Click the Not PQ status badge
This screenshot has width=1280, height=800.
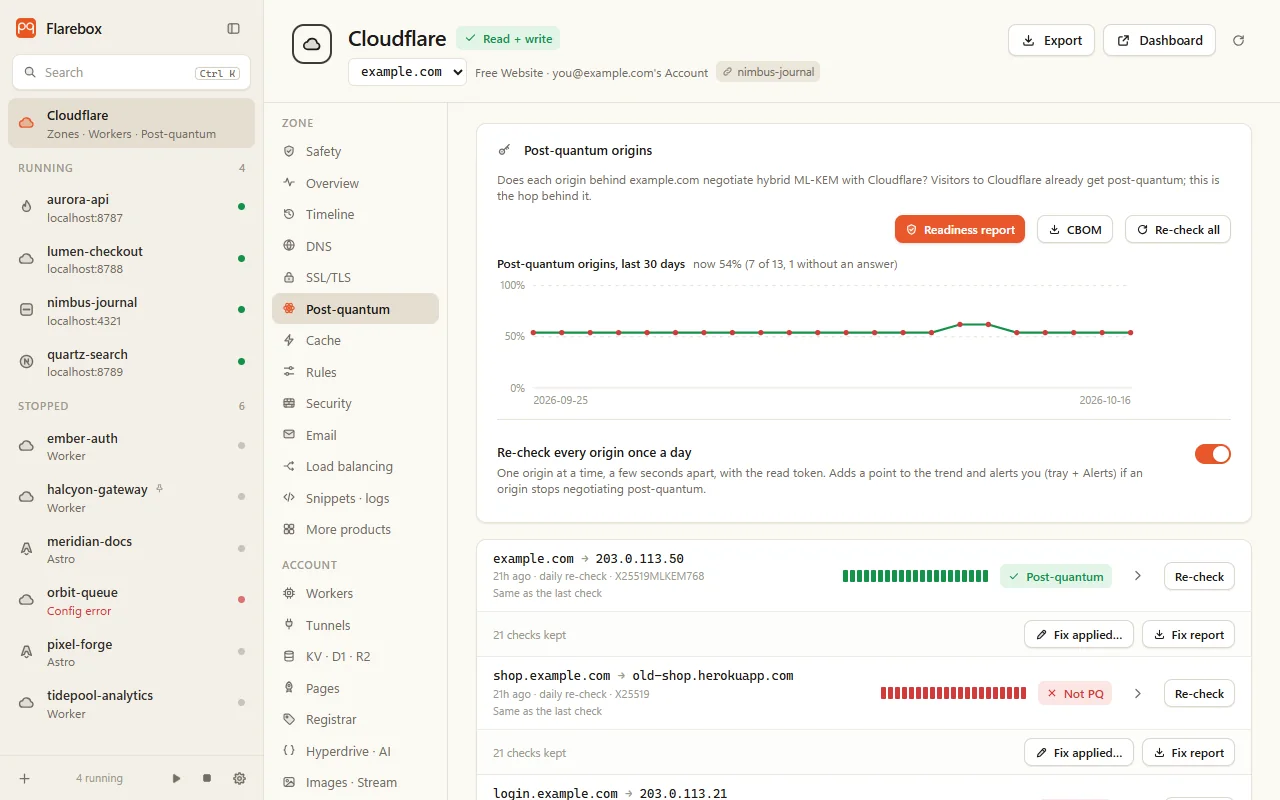click(x=1075, y=693)
